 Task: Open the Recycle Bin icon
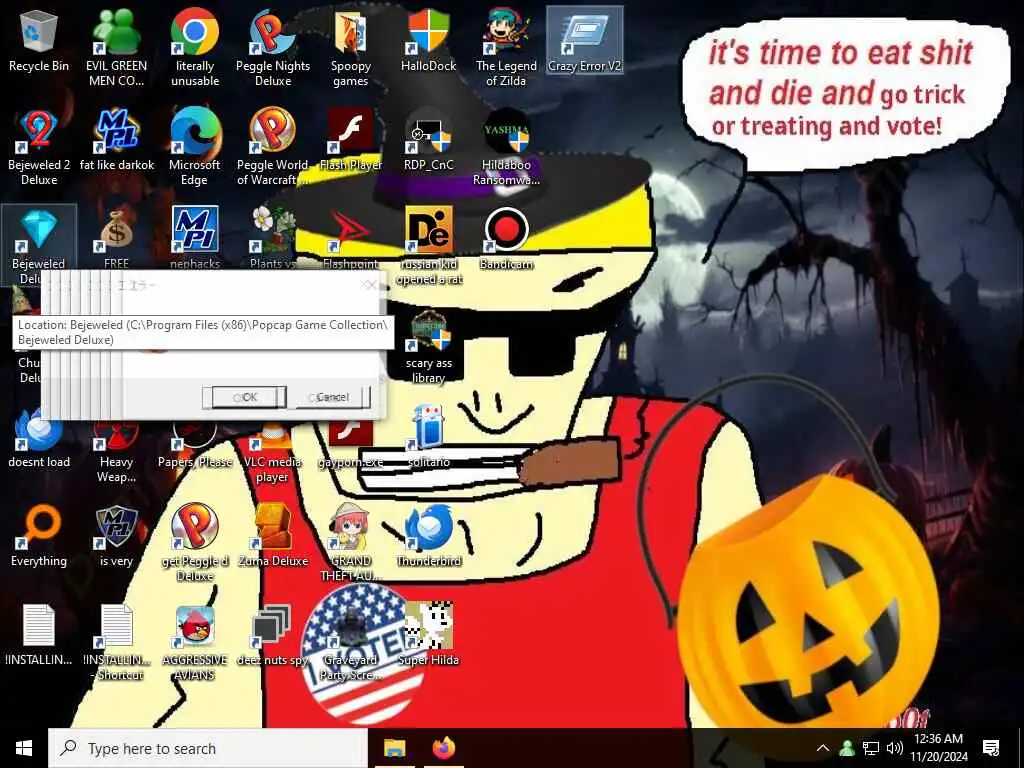[x=39, y=41]
